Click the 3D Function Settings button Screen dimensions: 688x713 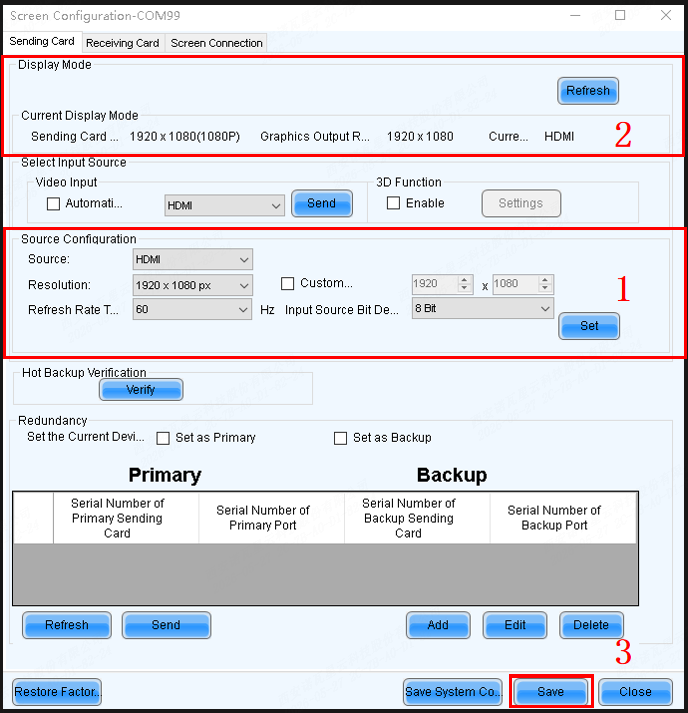521,203
